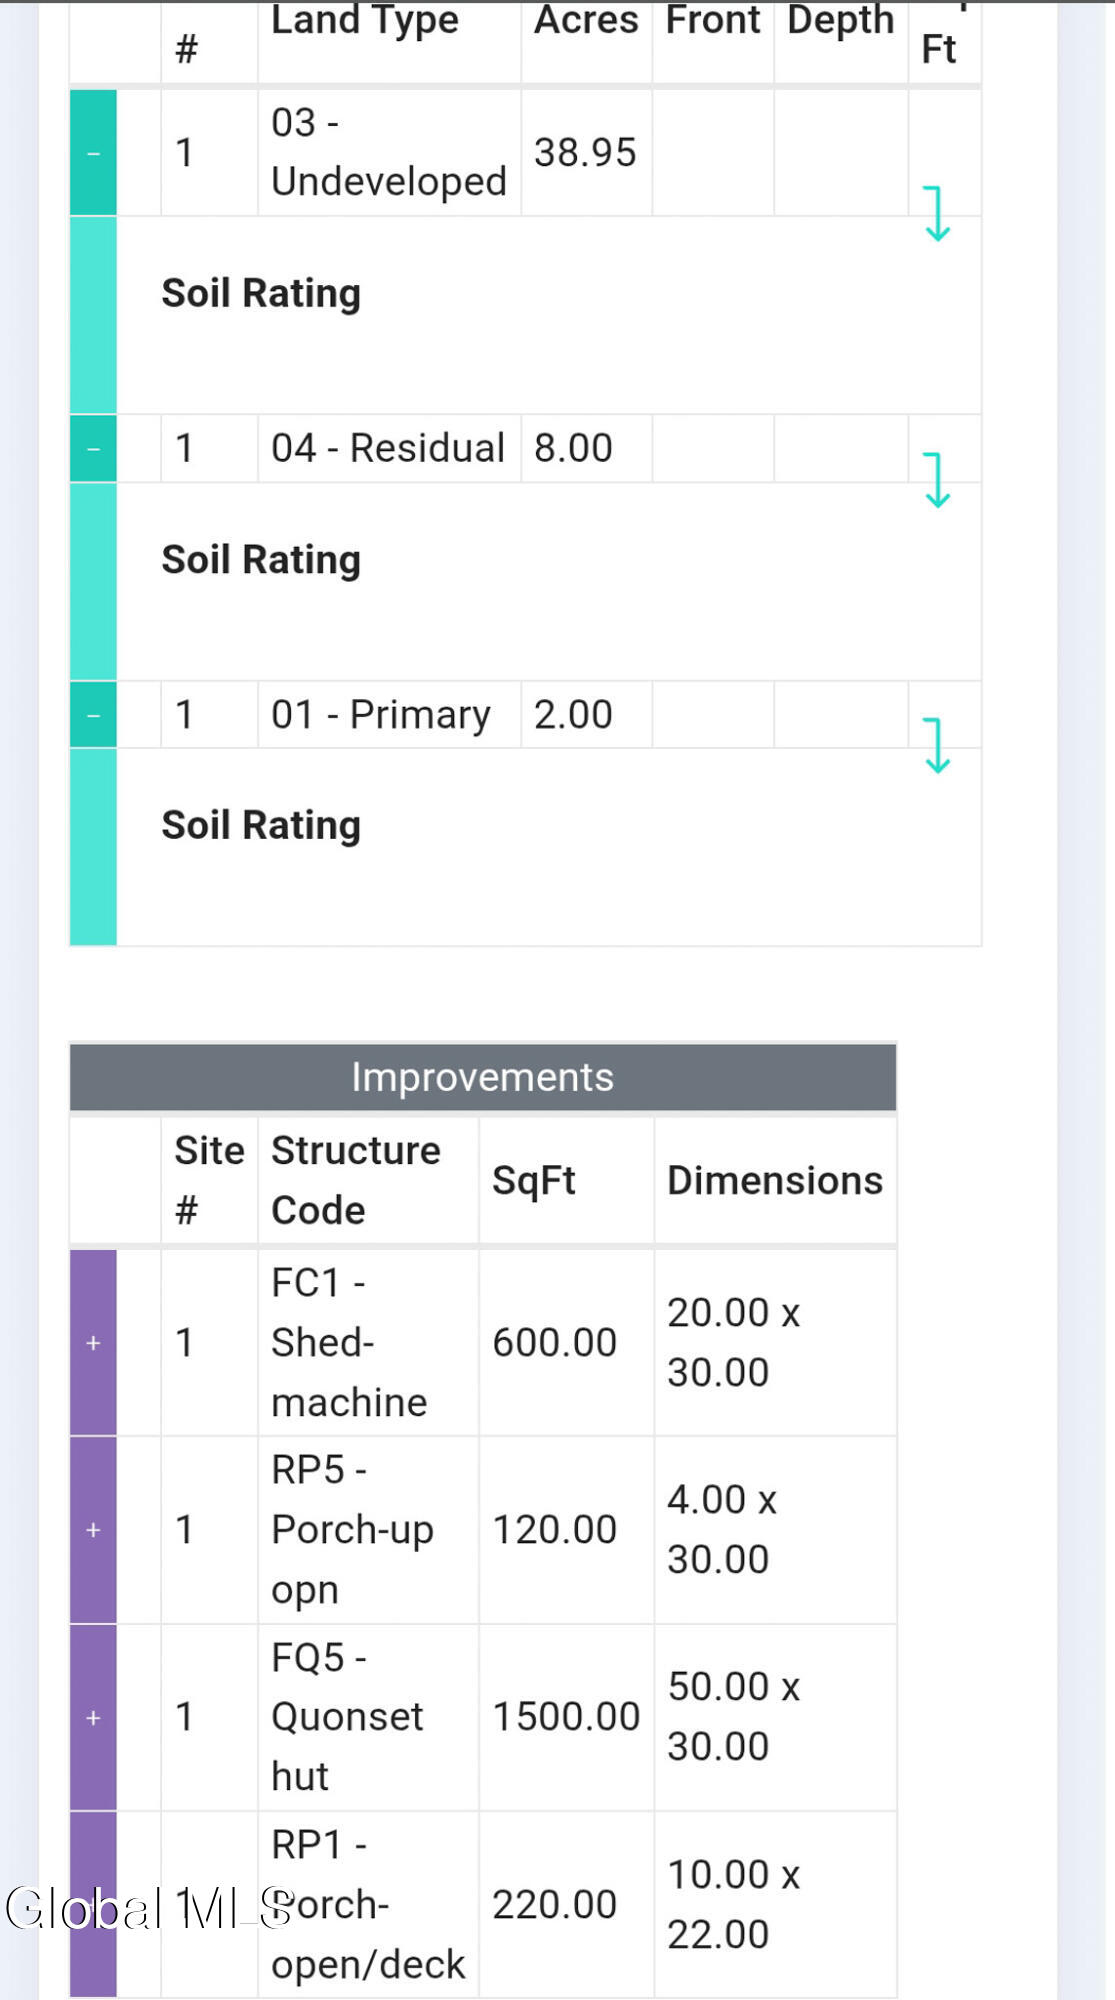1115x2000 pixels.
Task: Click teal arrow icon beside Primary row
Action: [937, 746]
